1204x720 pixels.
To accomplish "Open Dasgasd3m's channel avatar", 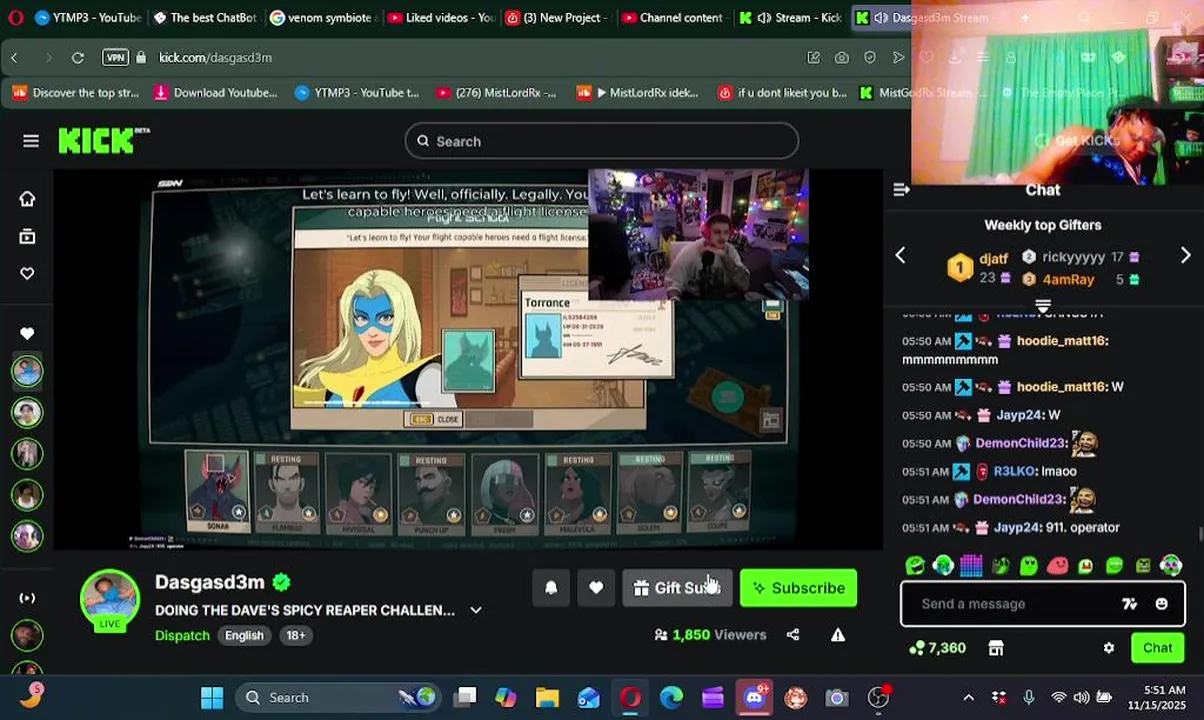I will click(x=110, y=599).
